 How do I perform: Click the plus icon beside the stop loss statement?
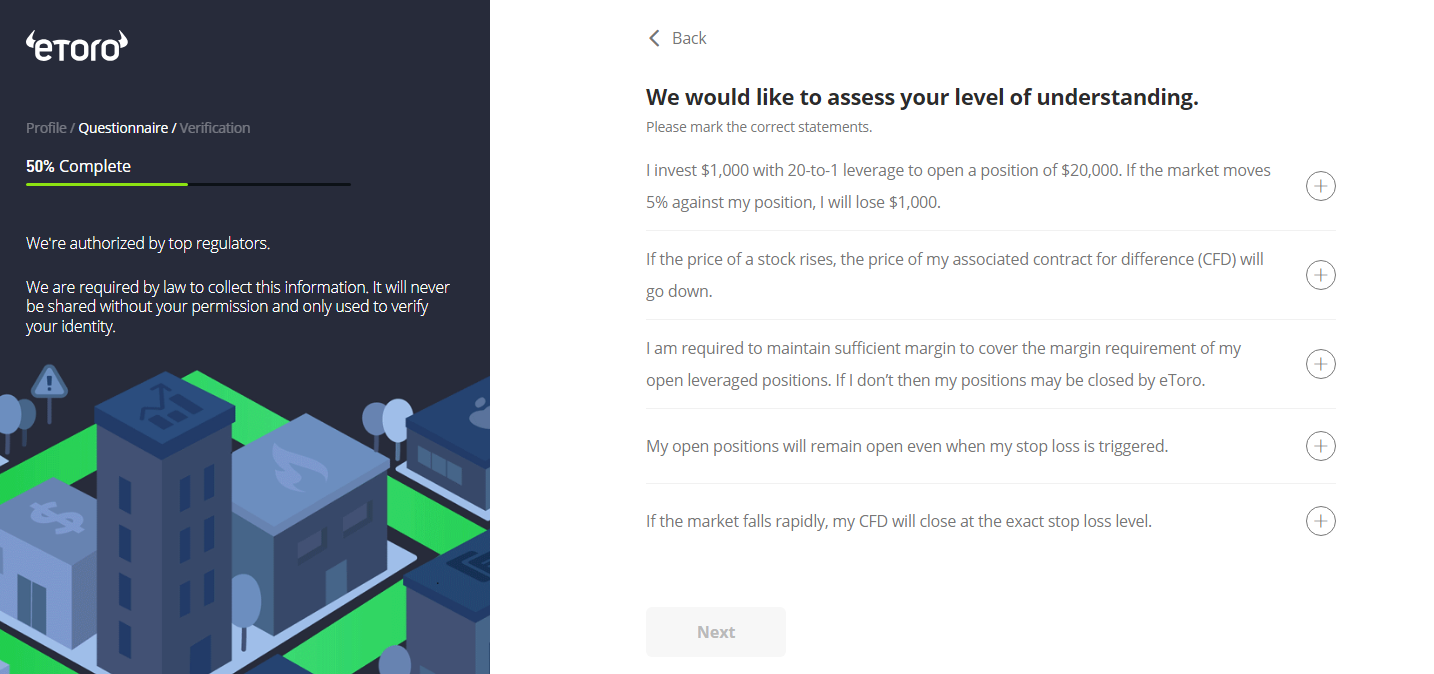click(1320, 446)
